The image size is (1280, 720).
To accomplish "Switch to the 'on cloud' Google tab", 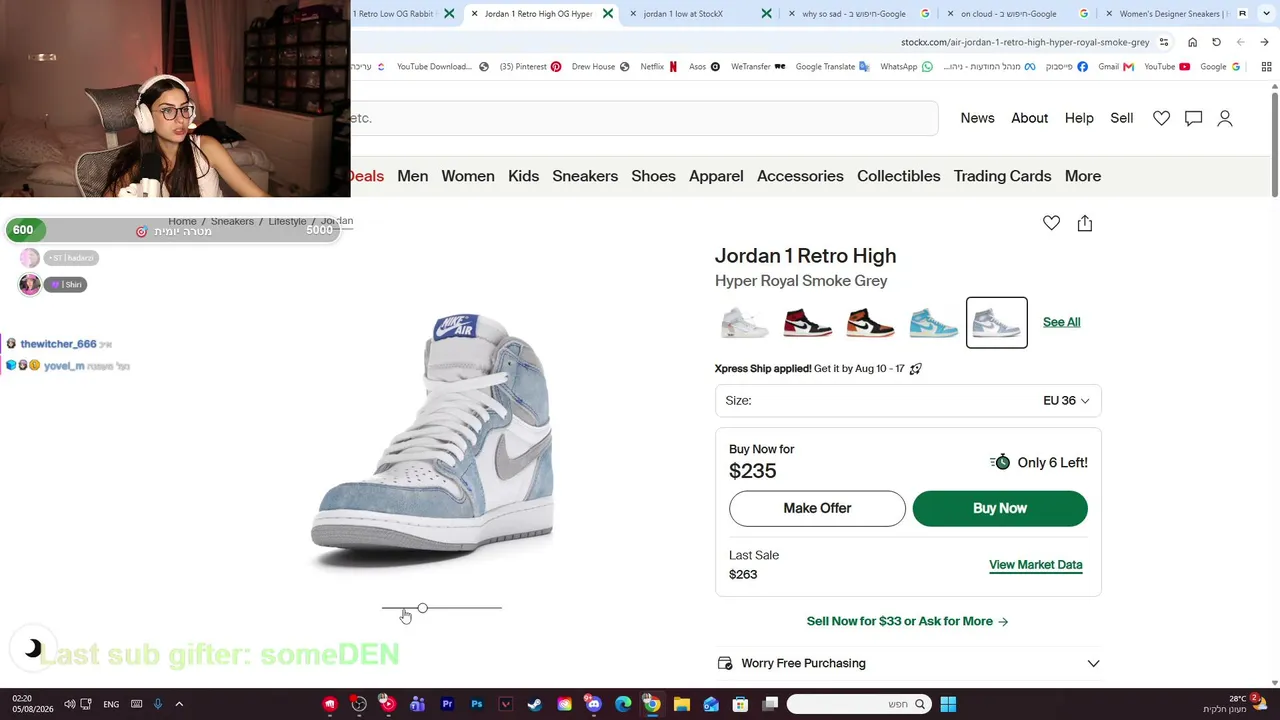I will (x=1018, y=14).
